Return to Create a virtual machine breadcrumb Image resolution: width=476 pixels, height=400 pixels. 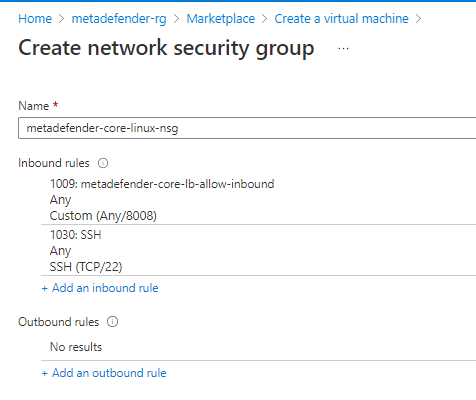(341, 19)
